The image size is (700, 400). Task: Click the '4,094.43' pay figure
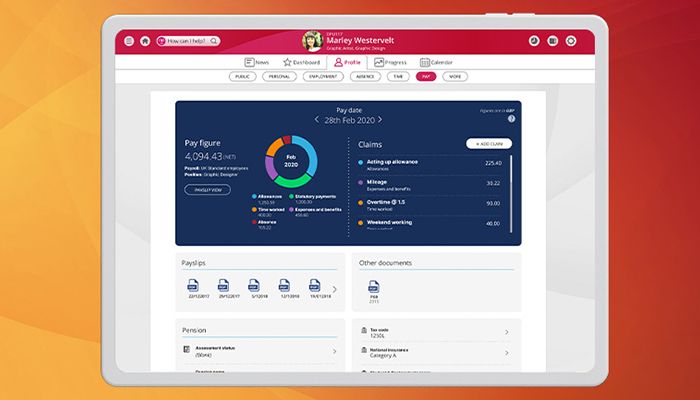(203, 156)
